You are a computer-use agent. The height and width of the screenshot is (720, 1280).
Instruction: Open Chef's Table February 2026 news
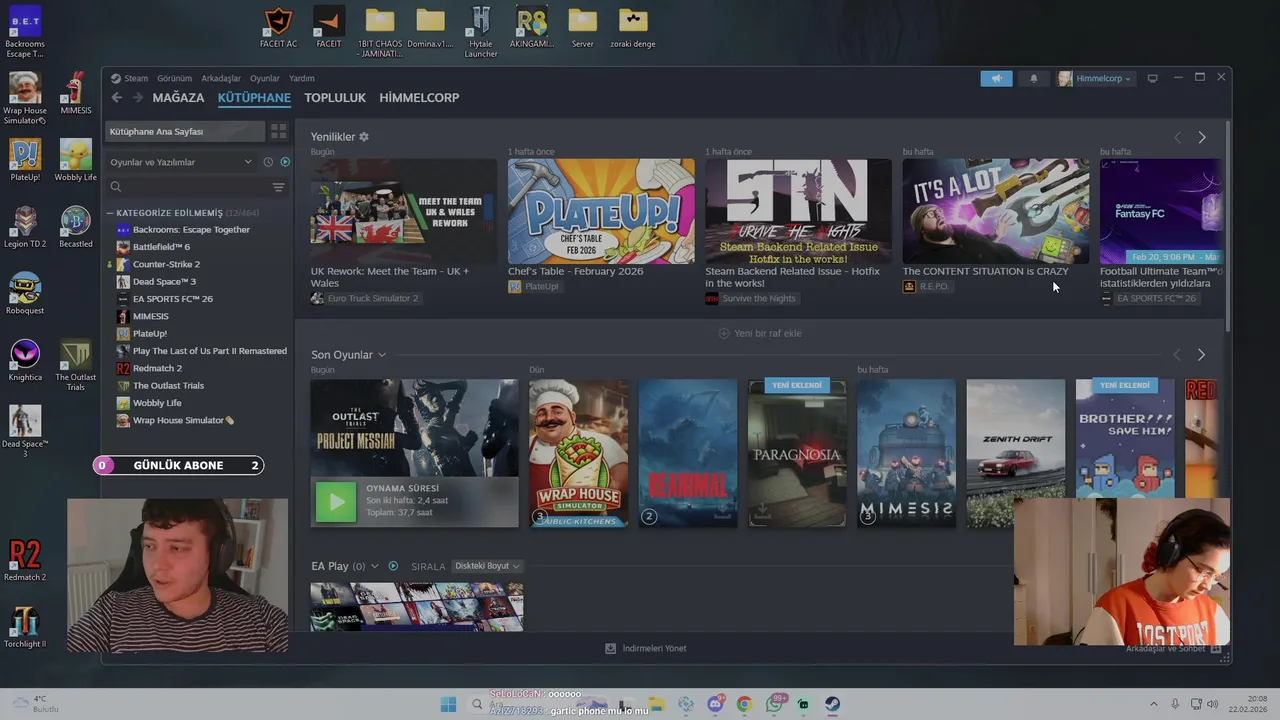tap(601, 211)
